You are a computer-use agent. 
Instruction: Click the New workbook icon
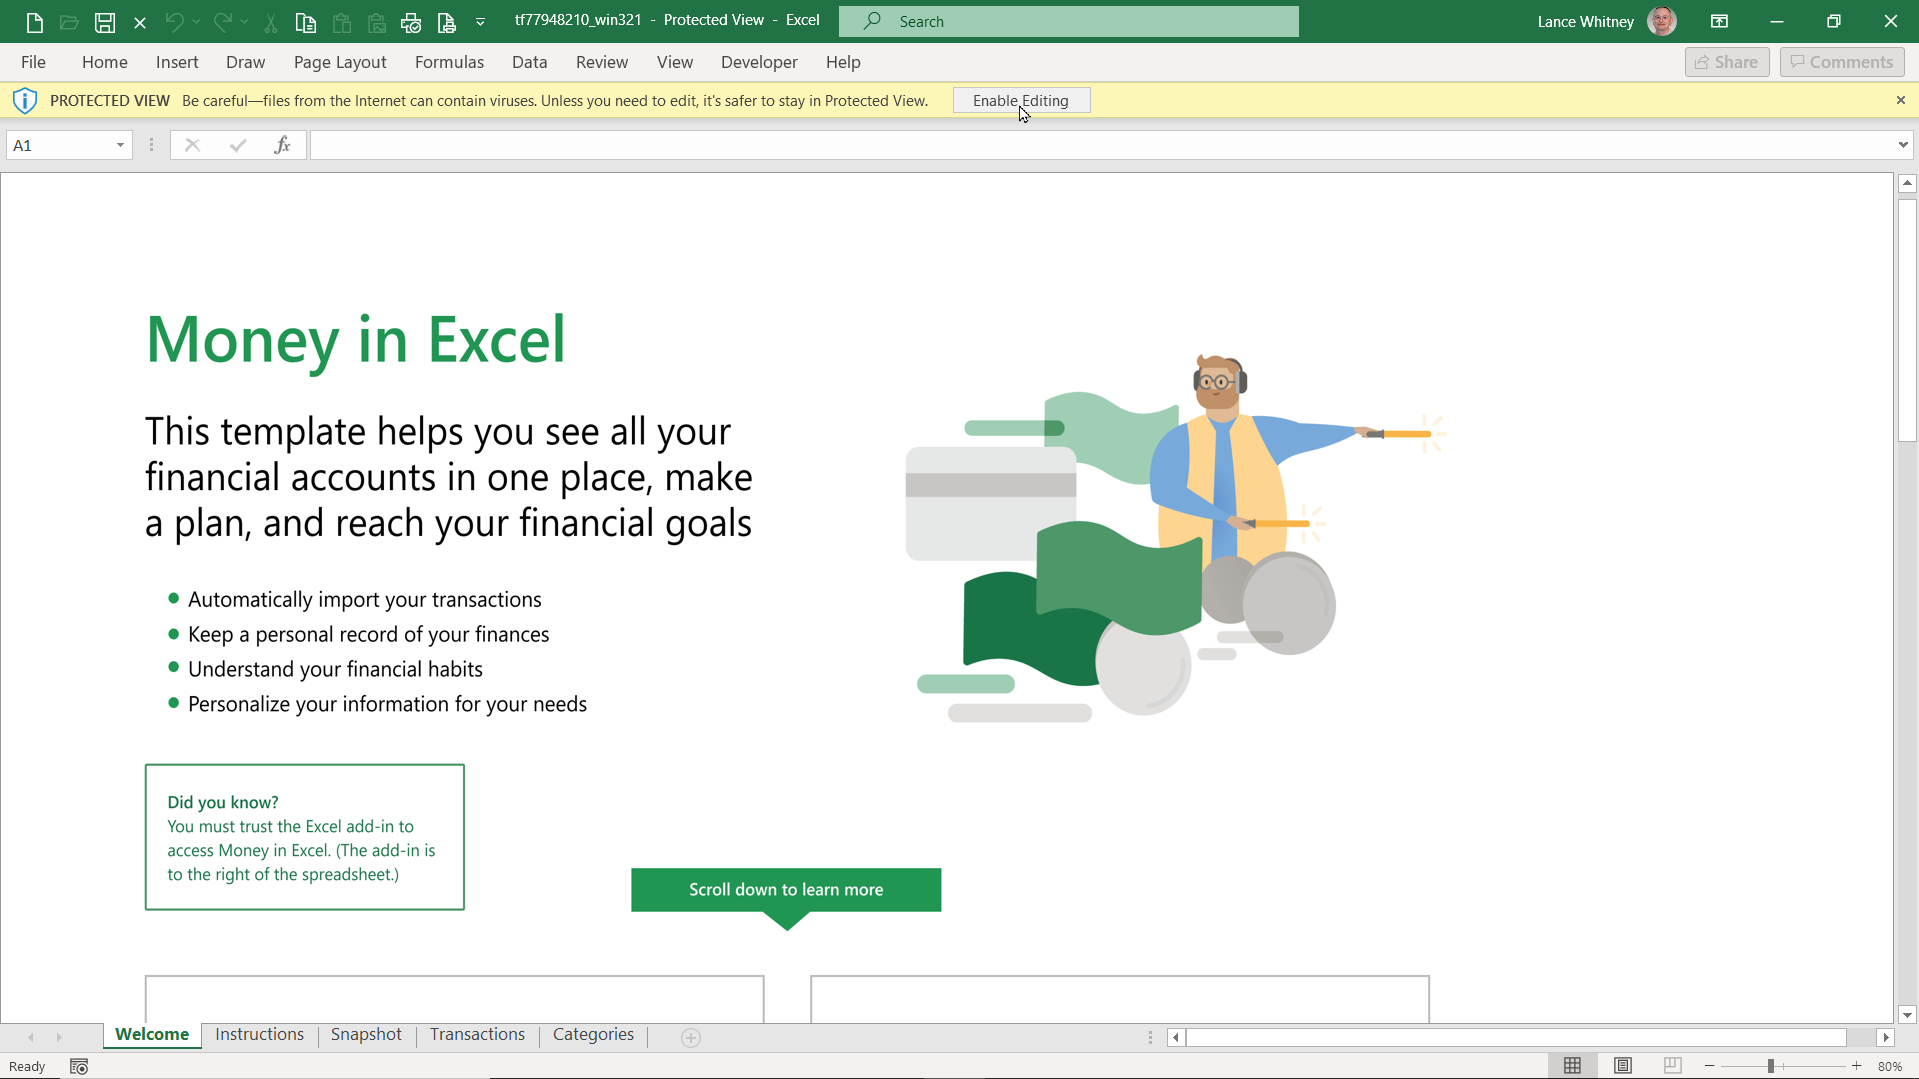35,21
